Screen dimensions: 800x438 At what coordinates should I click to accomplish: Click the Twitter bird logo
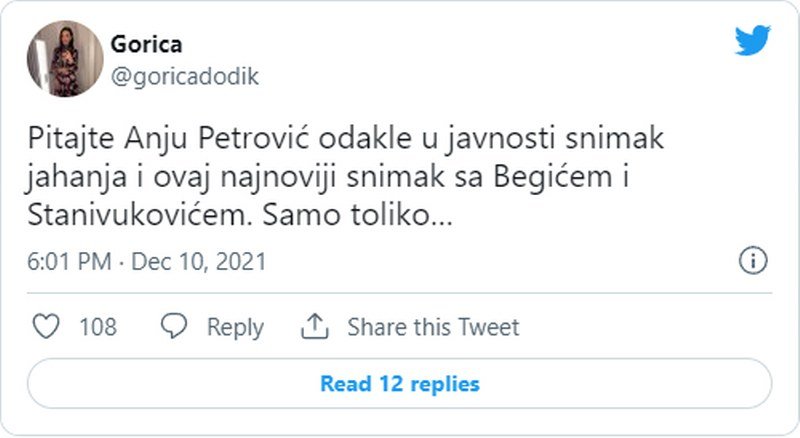click(x=752, y=42)
